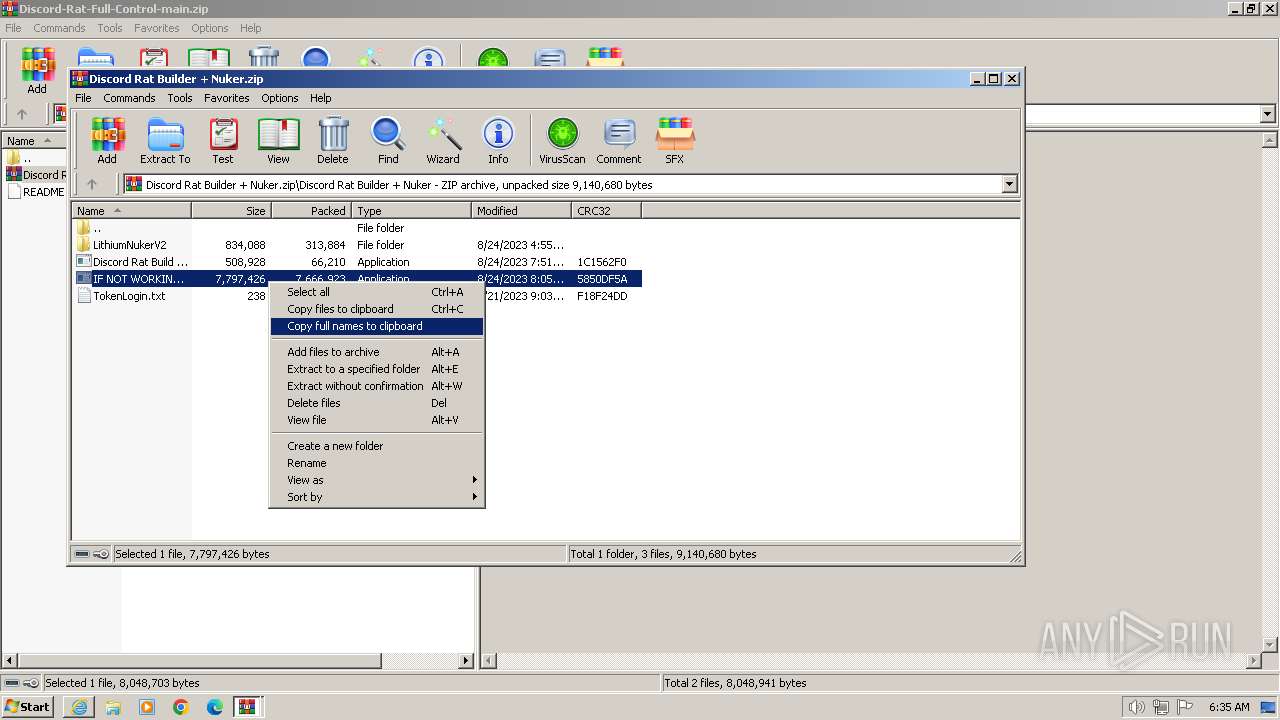Choose Select all from context menu
This screenshot has height=720, width=1280.
click(x=377, y=292)
